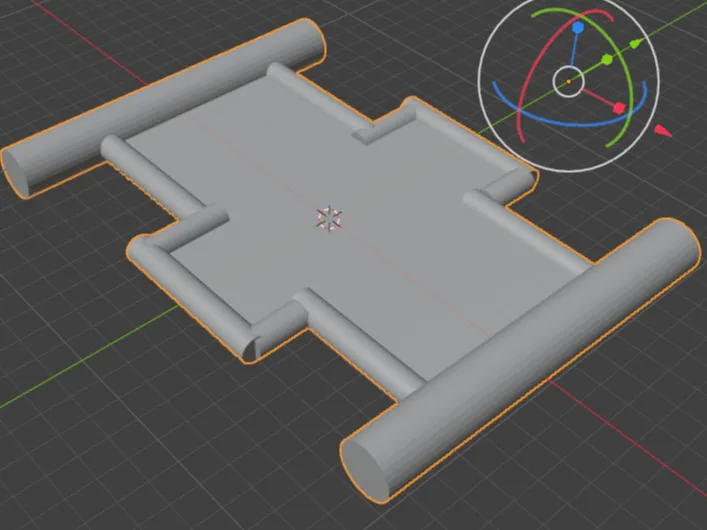Click the green Y-axis move arrow tip

click(635, 44)
